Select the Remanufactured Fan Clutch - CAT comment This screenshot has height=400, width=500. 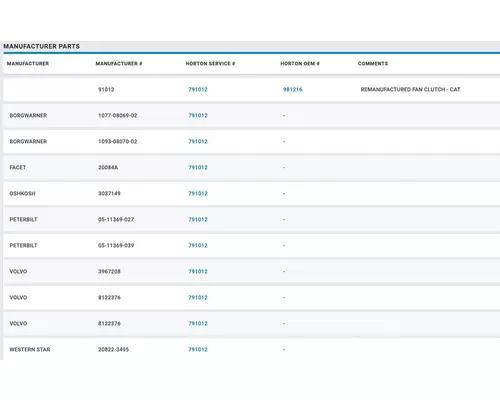click(410, 89)
